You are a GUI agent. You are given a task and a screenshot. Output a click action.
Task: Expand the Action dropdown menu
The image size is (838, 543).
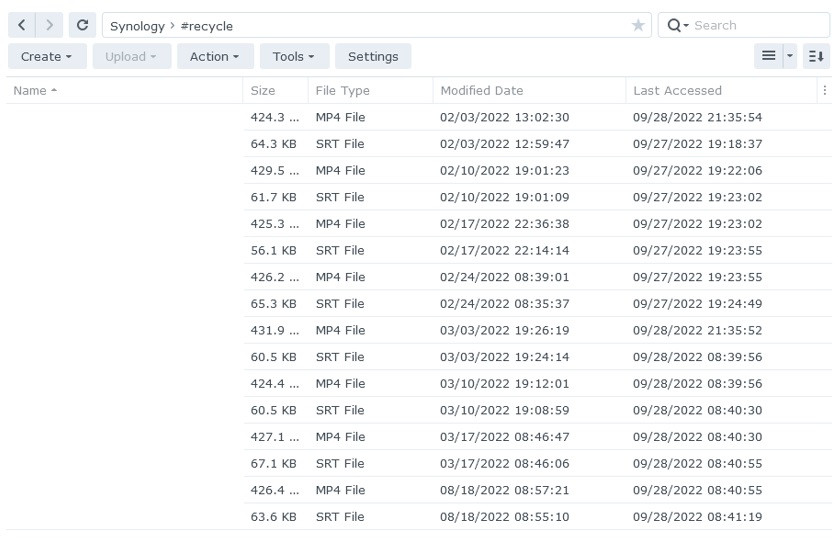click(x=214, y=56)
